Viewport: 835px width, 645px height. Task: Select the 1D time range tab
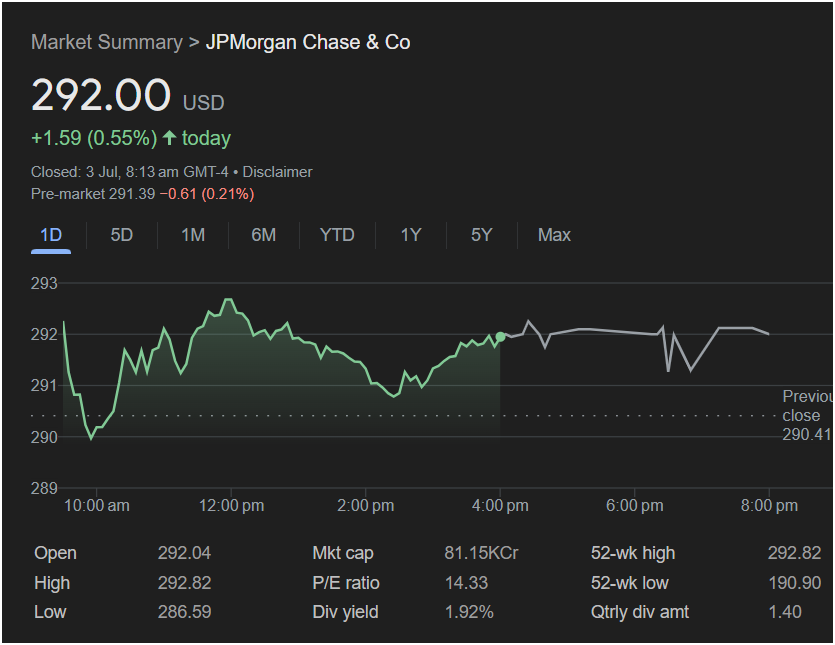coord(51,235)
